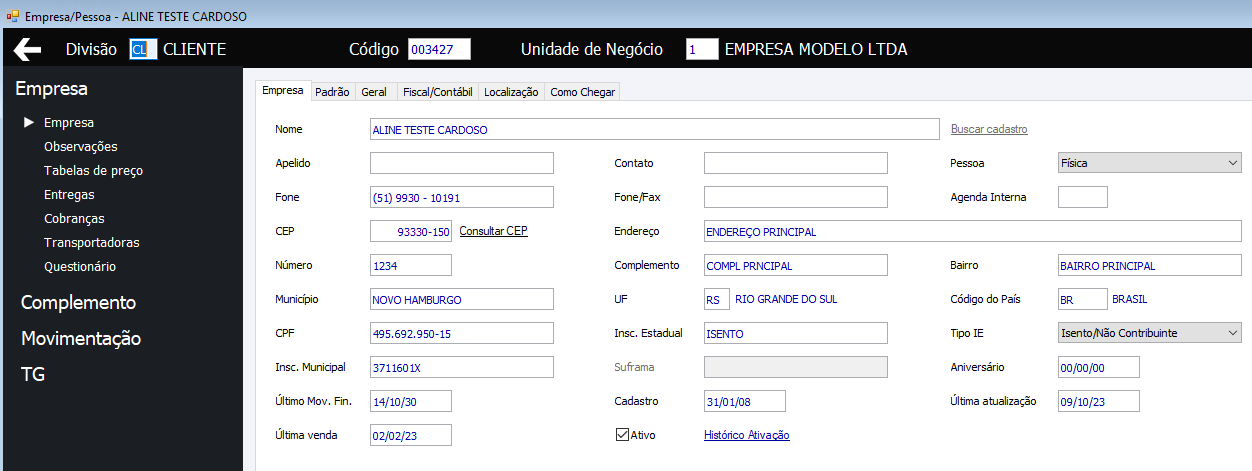Click the Nome input field
1252x471 pixels.
click(655, 129)
